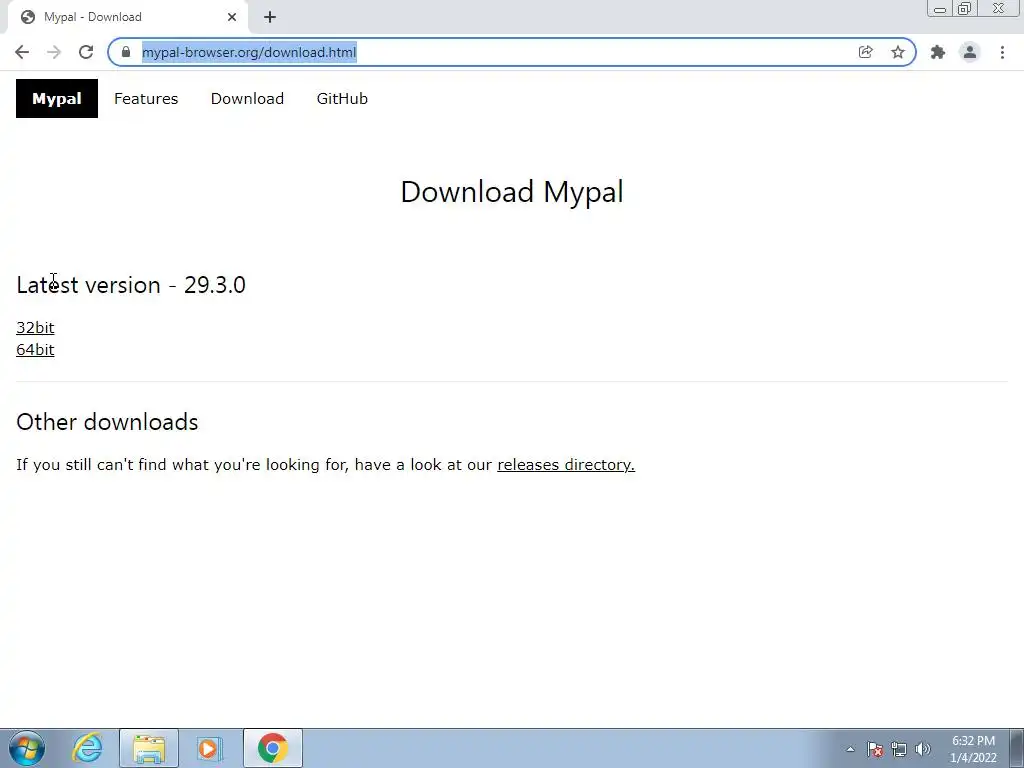Open the Windows Start menu
Image resolution: width=1024 pixels, height=768 pixels.
point(27,748)
